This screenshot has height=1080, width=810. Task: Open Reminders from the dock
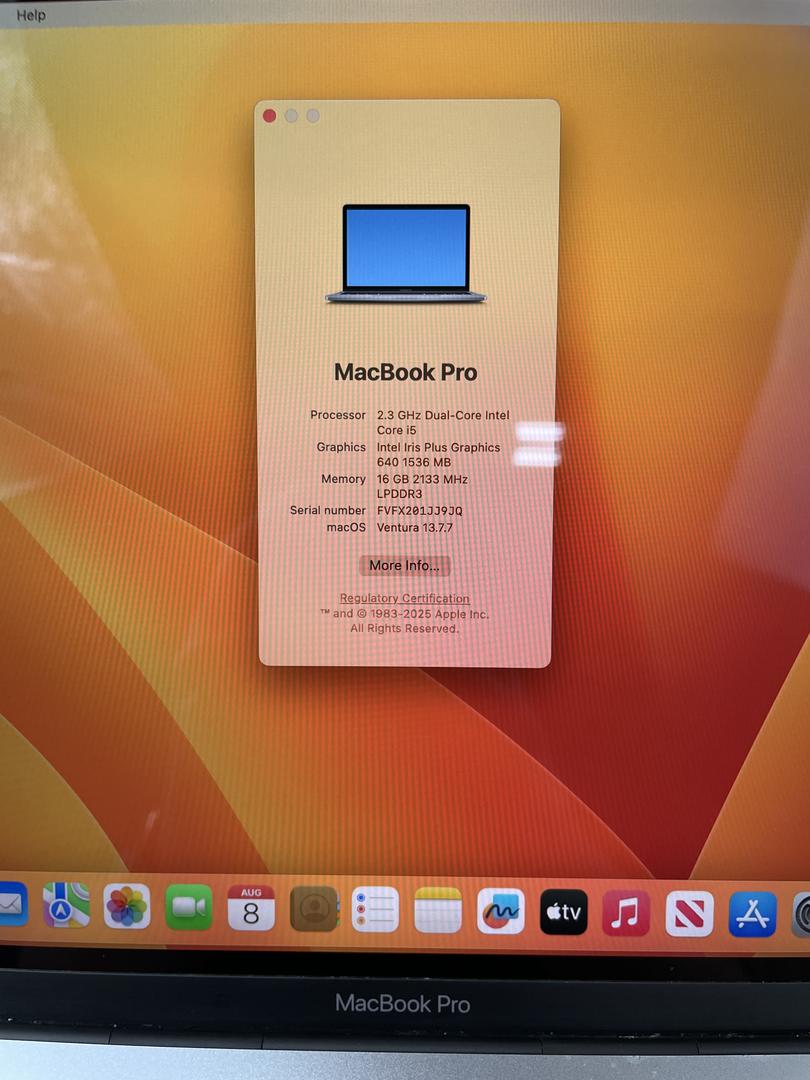coord(375,910)
